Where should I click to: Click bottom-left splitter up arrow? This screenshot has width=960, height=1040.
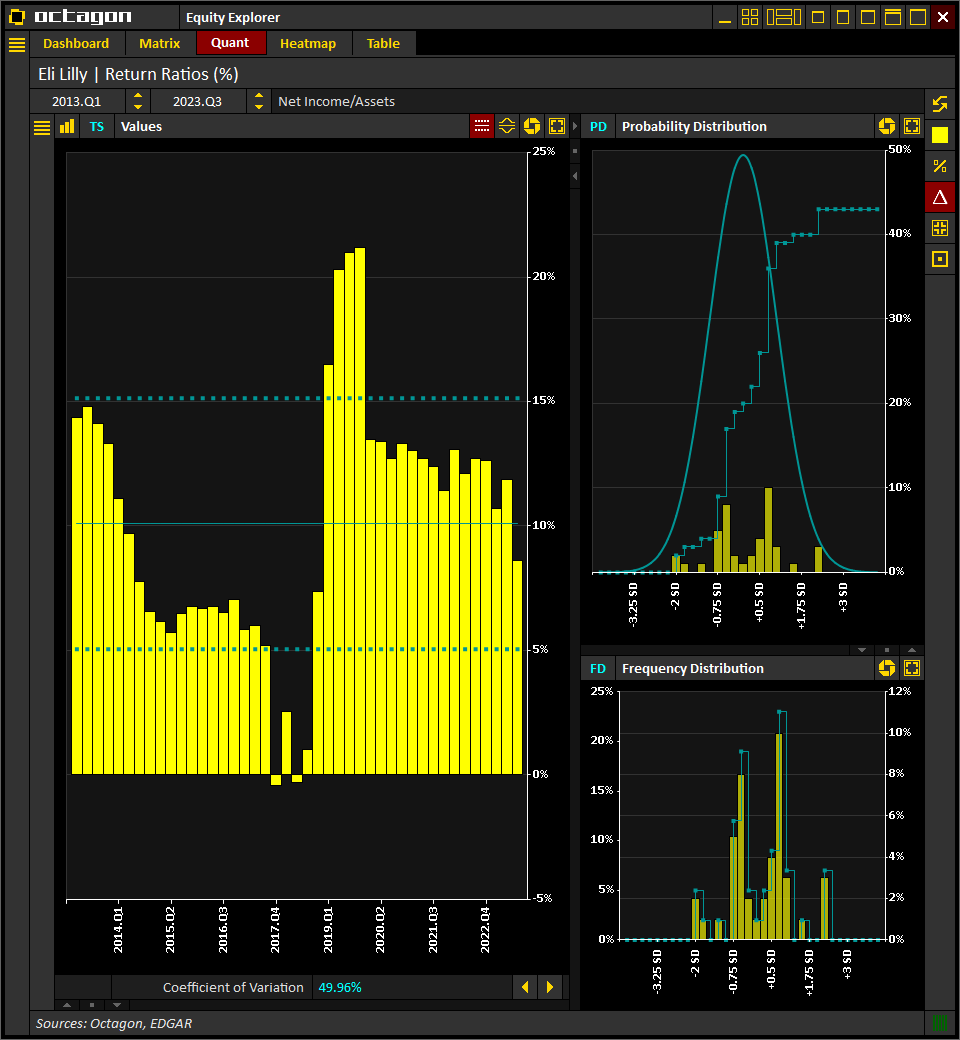67,1005
